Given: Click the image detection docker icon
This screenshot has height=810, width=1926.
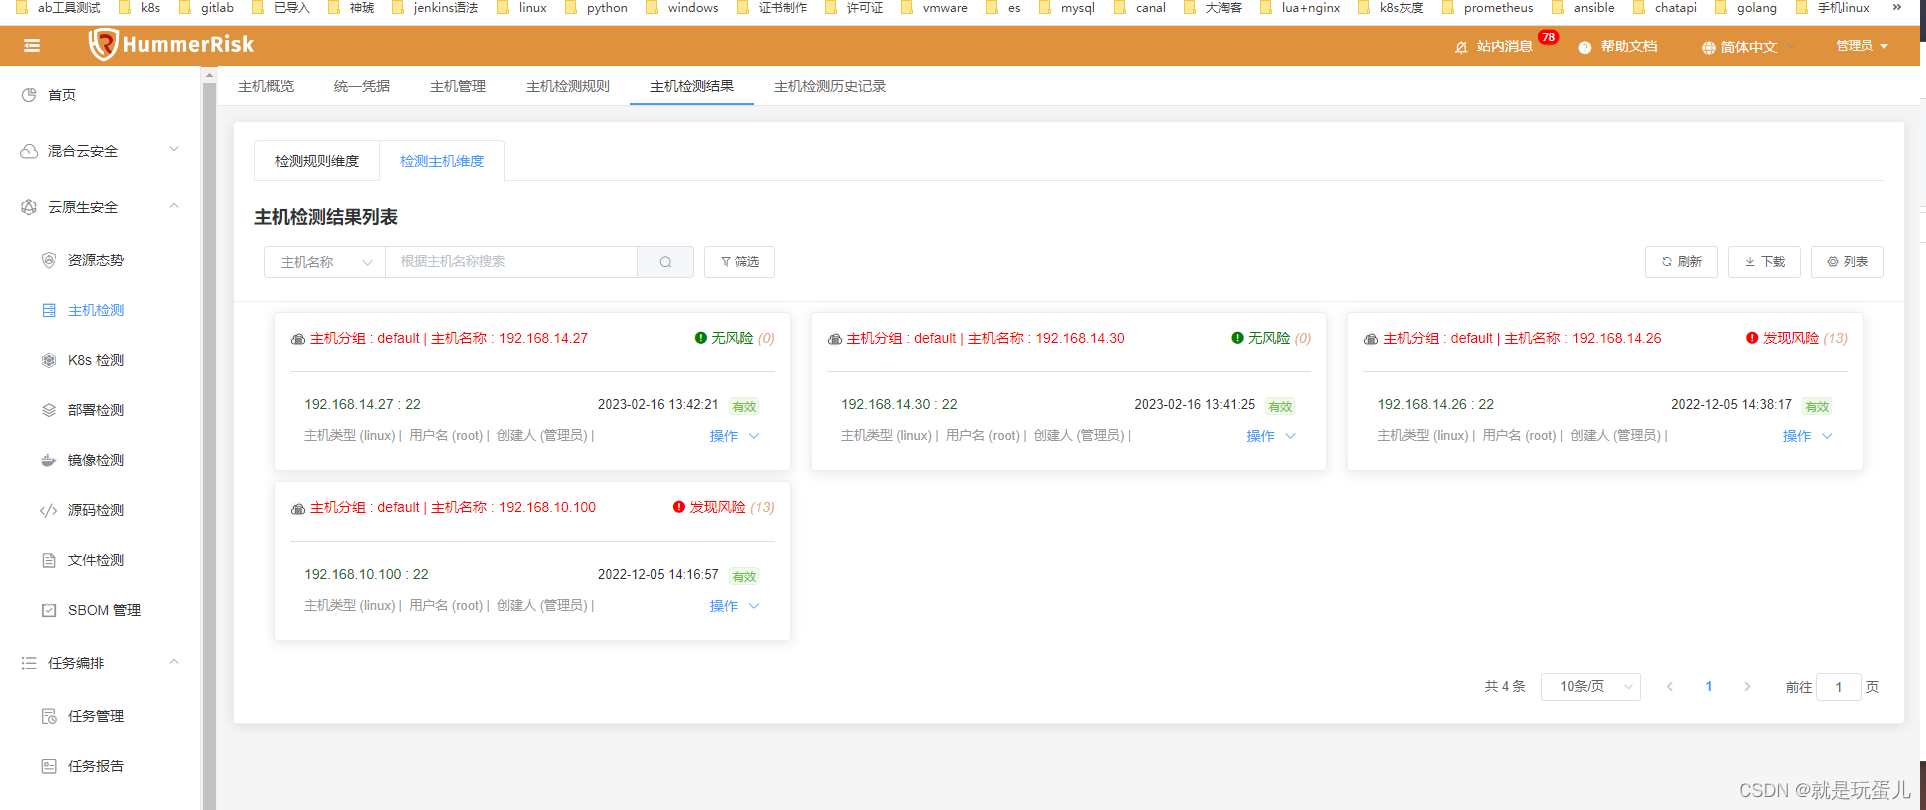Looking at the screenshot, I should 49,460.
